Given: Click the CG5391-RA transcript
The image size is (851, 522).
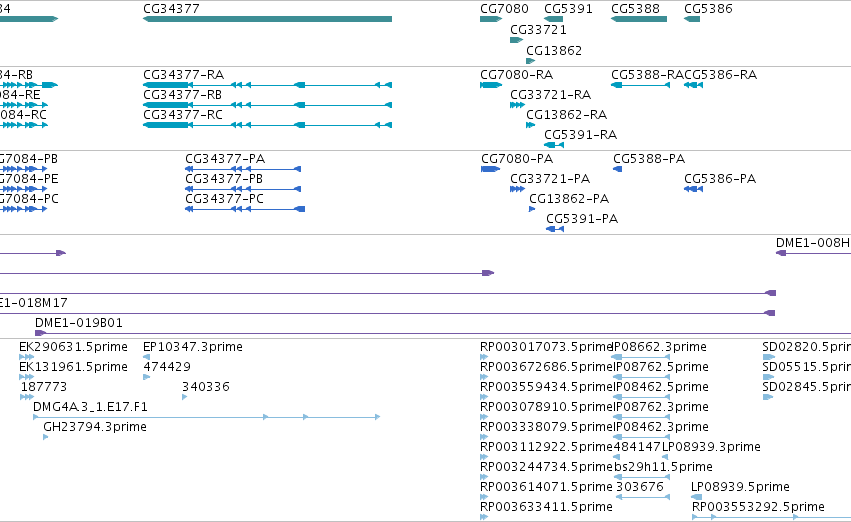Looking at the screenshot, I should [x=554, y=145].
